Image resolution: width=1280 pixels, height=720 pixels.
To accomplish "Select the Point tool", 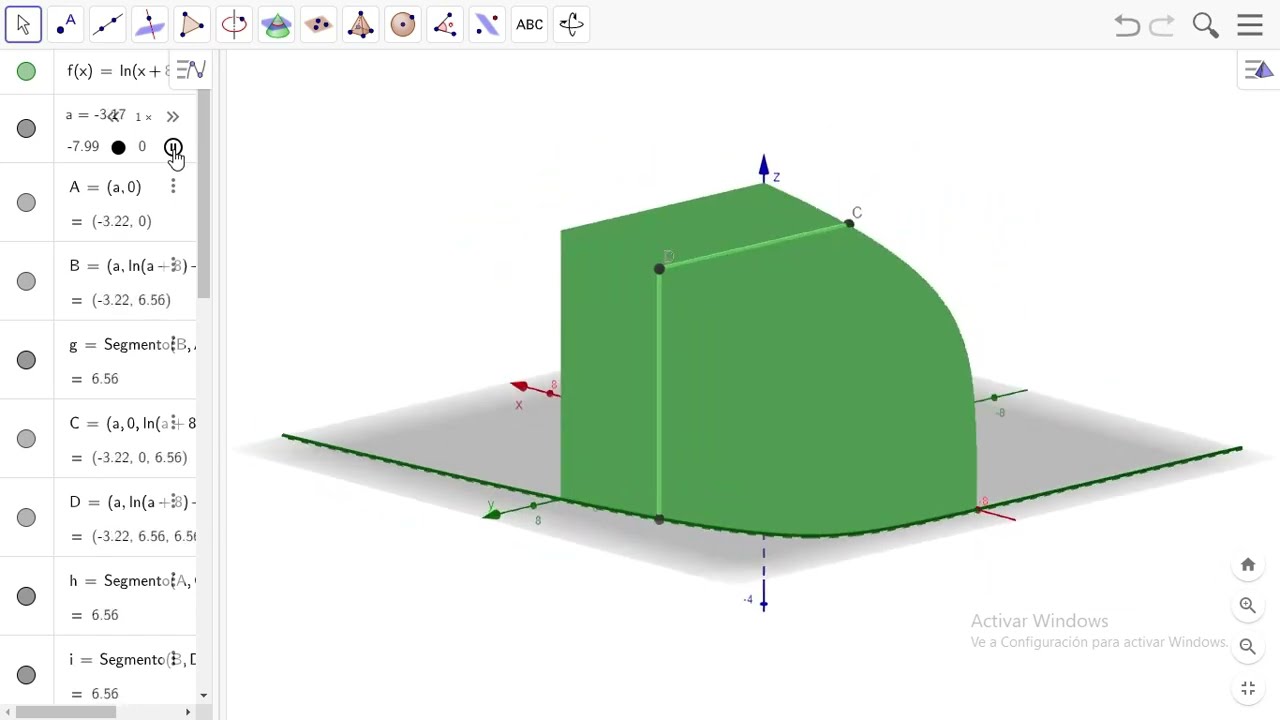I will pos(66,24).
